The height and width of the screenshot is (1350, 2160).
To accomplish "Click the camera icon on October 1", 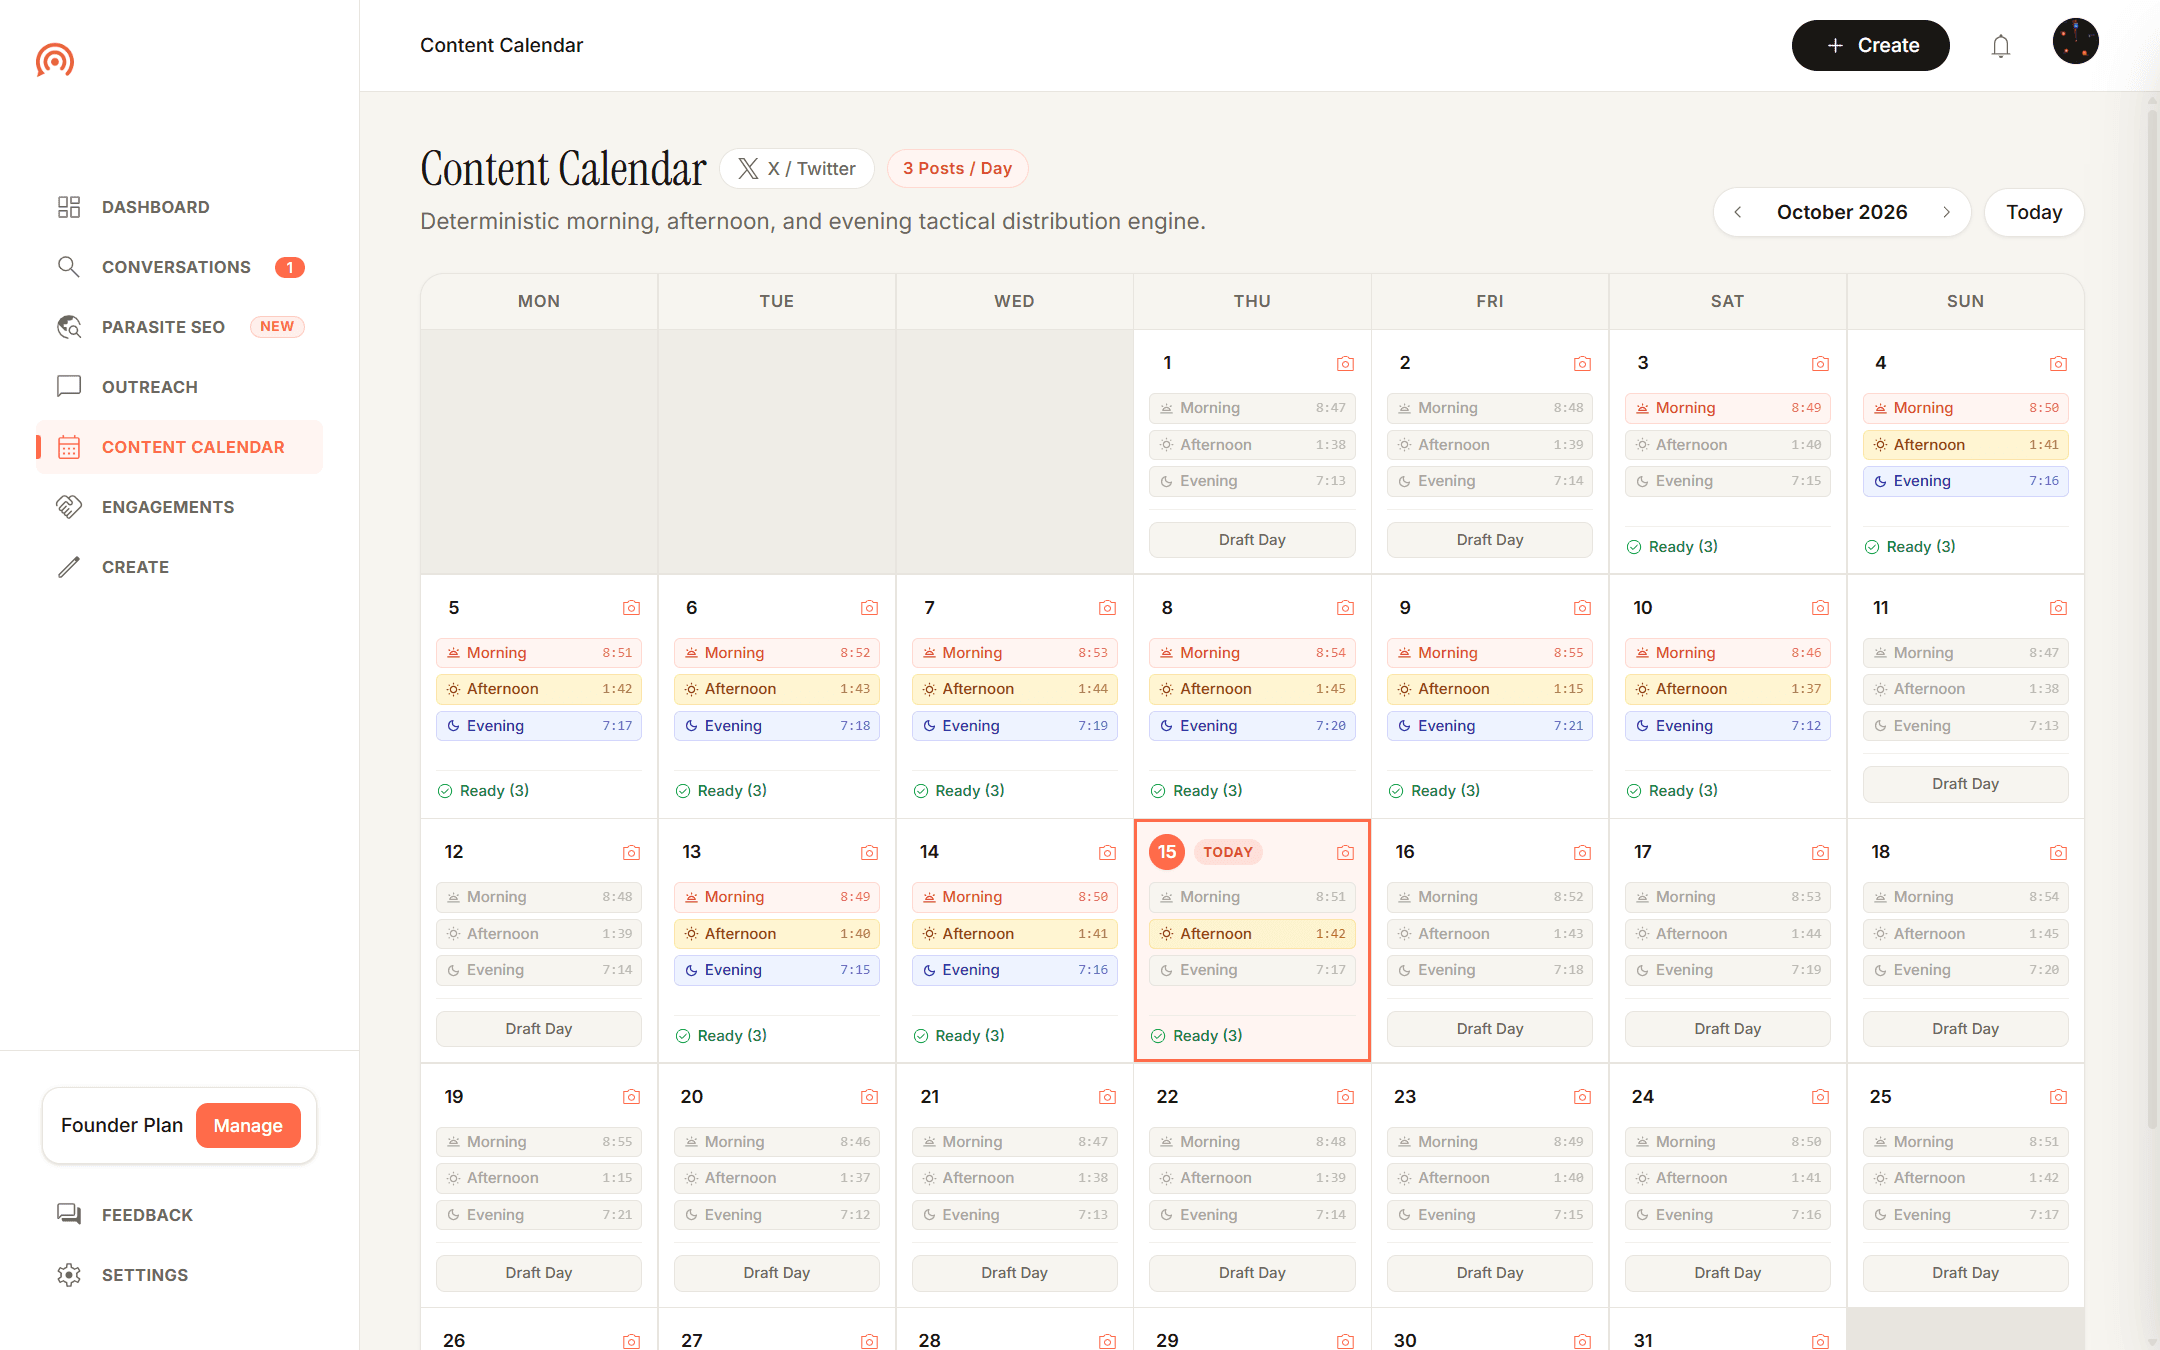I will 1345,363.
